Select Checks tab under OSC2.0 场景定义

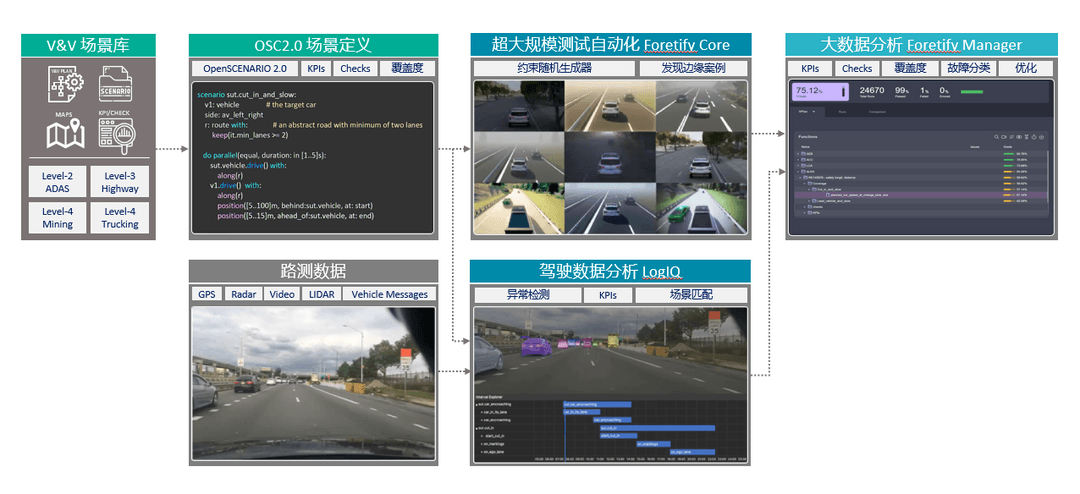(x=355, y=68)
